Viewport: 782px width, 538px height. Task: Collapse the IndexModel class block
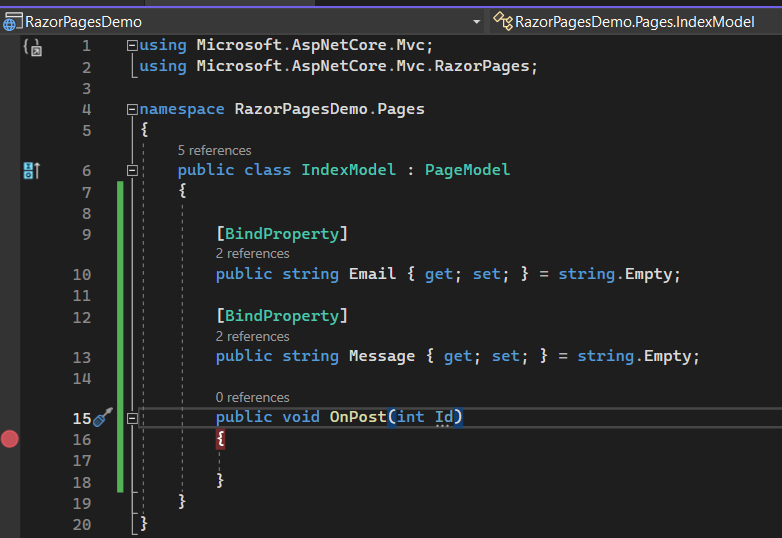(132, 171)
